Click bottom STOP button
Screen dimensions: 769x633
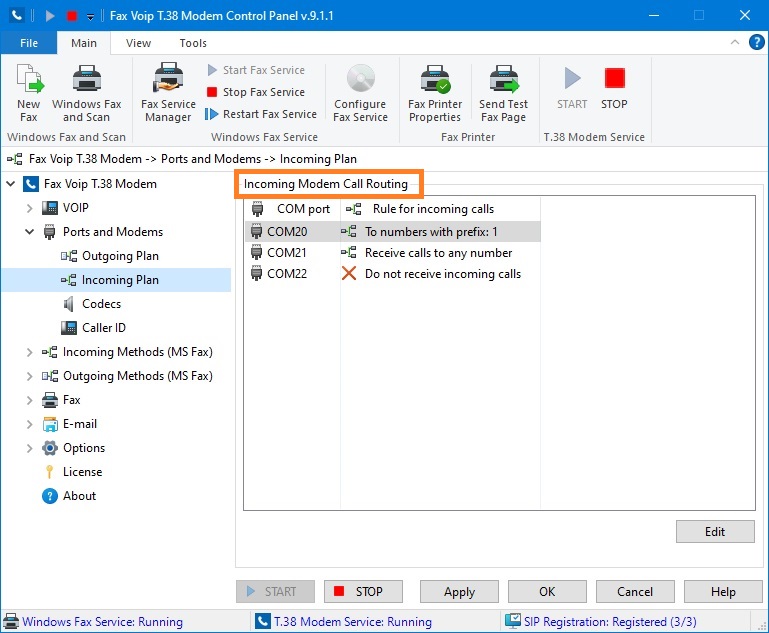pyautogui.click(x=363, y=591)
